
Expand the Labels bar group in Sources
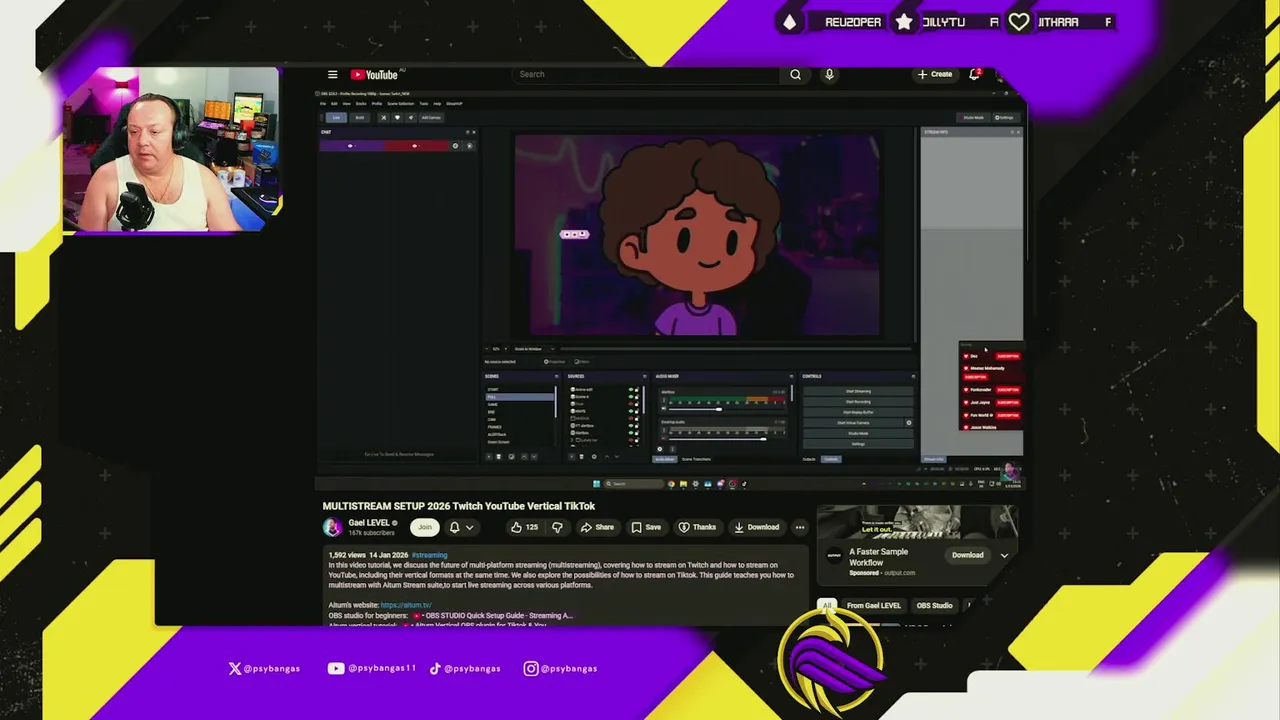[572, 440]
